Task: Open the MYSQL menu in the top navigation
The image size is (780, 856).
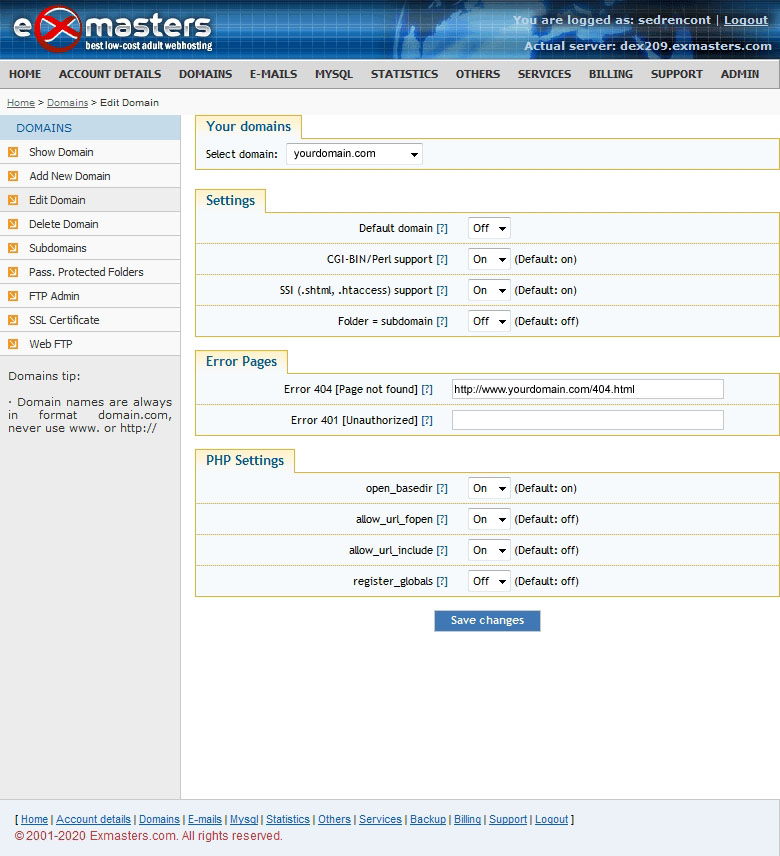Action: click(333, 74)
